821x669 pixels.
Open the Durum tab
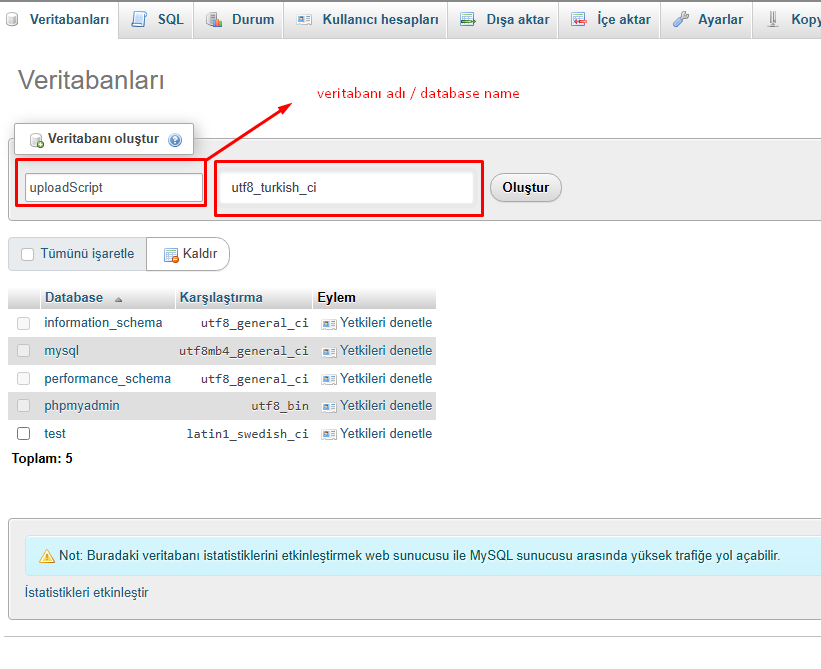(238, 20)
